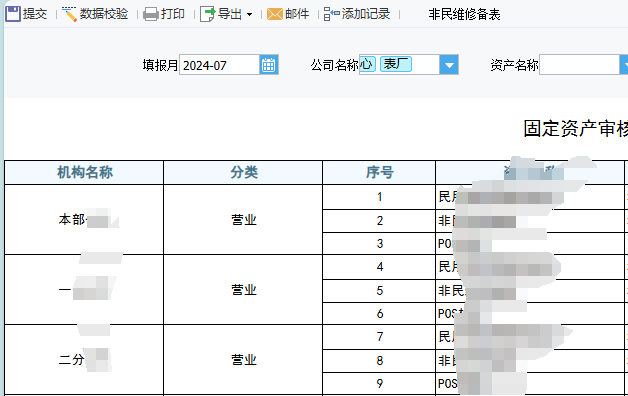
Task: Open the 资产名称 dropdown
Action: [x=624, y=65]
